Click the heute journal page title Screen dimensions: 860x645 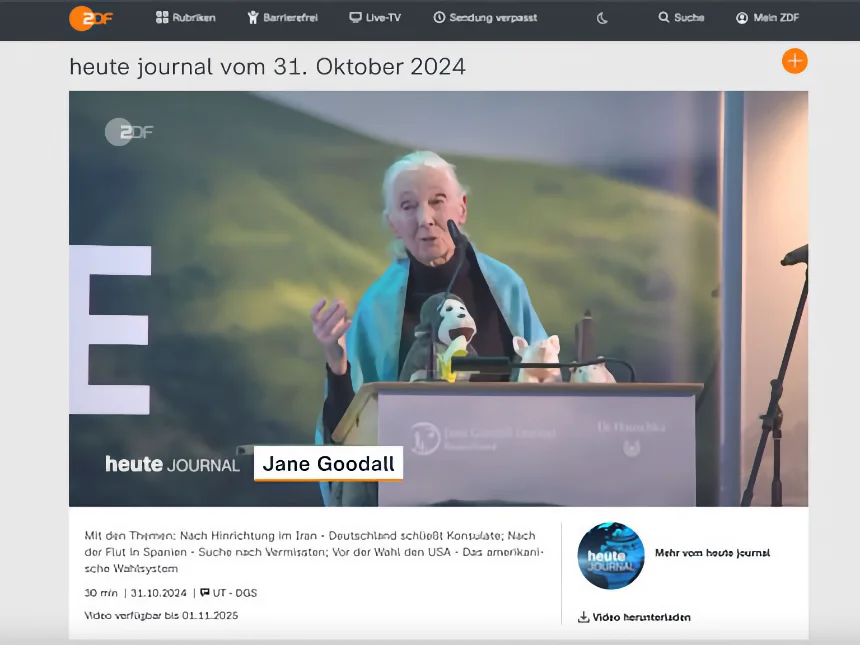267,67
